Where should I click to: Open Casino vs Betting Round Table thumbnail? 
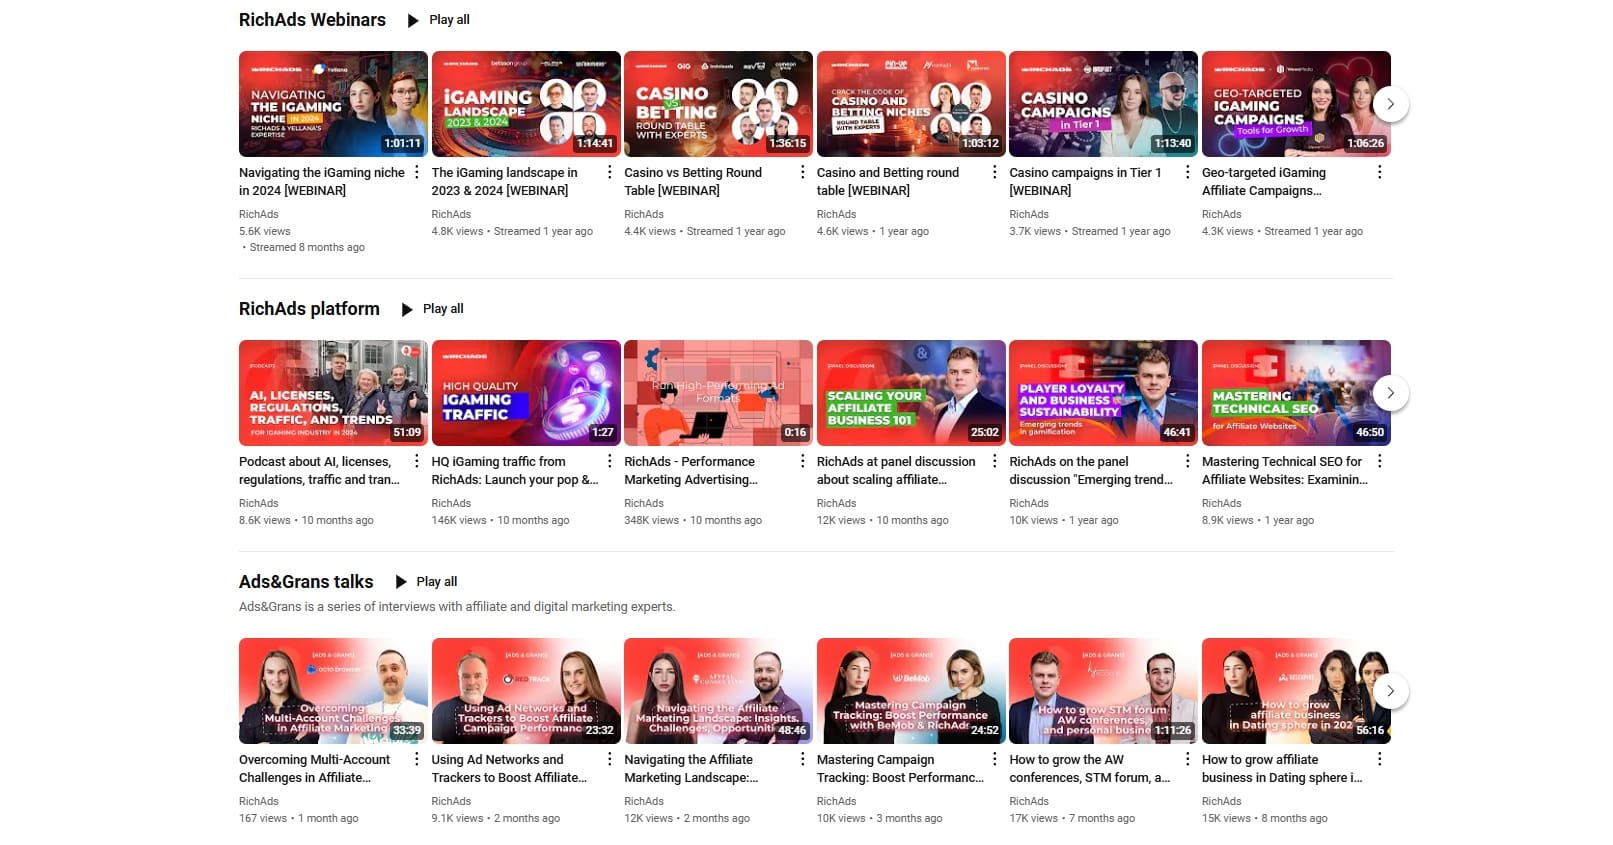718,104
